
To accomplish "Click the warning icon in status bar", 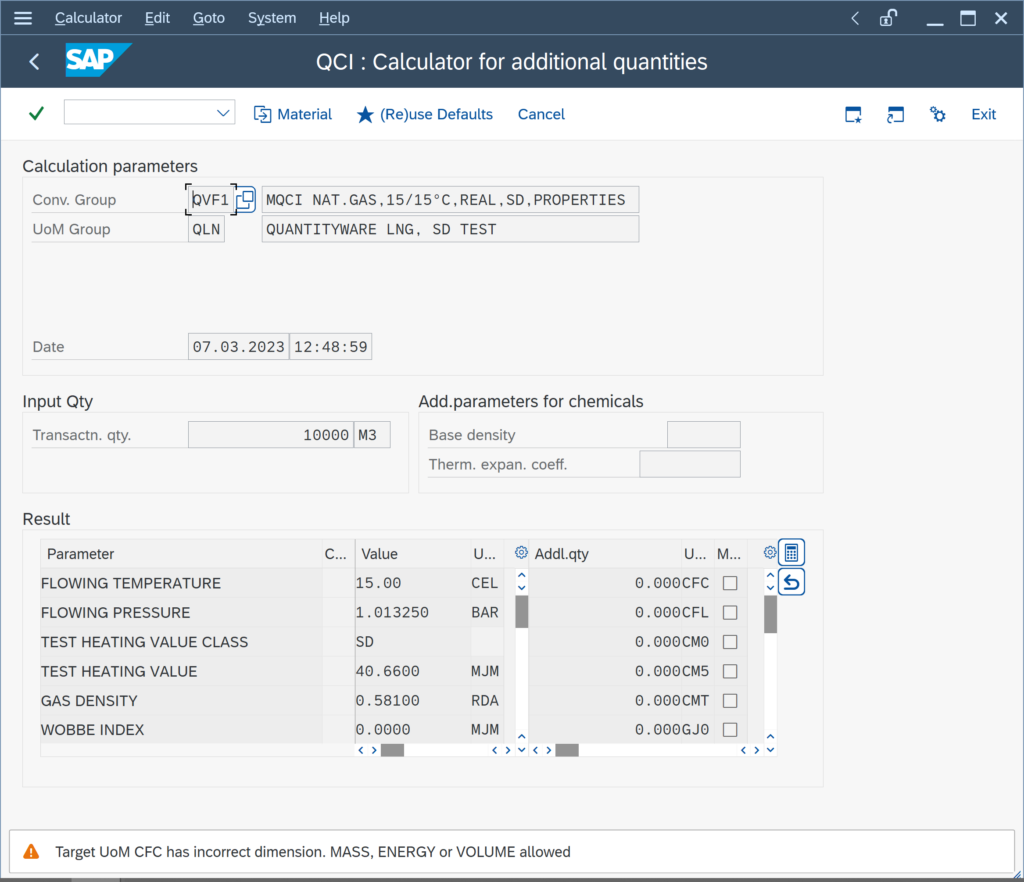I will 31,851.
